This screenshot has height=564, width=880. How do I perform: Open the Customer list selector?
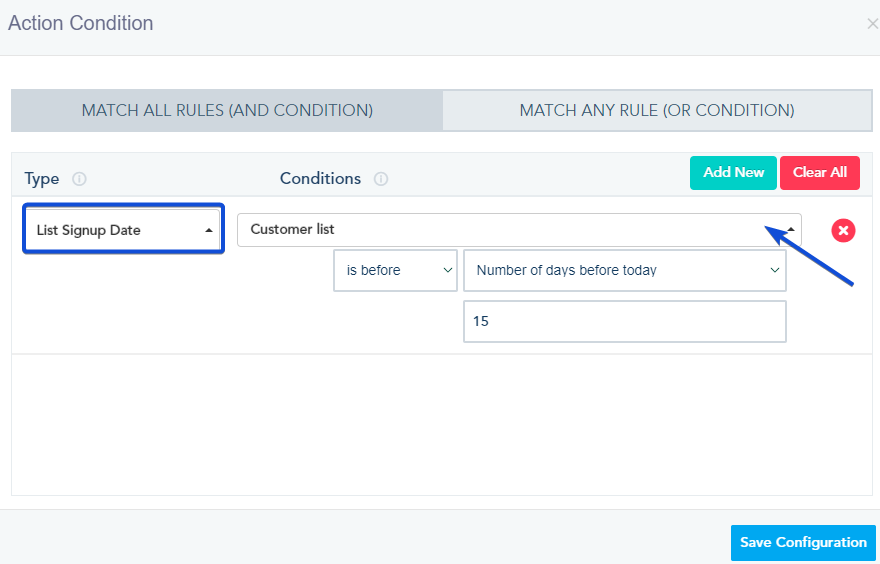coord(518,230)
